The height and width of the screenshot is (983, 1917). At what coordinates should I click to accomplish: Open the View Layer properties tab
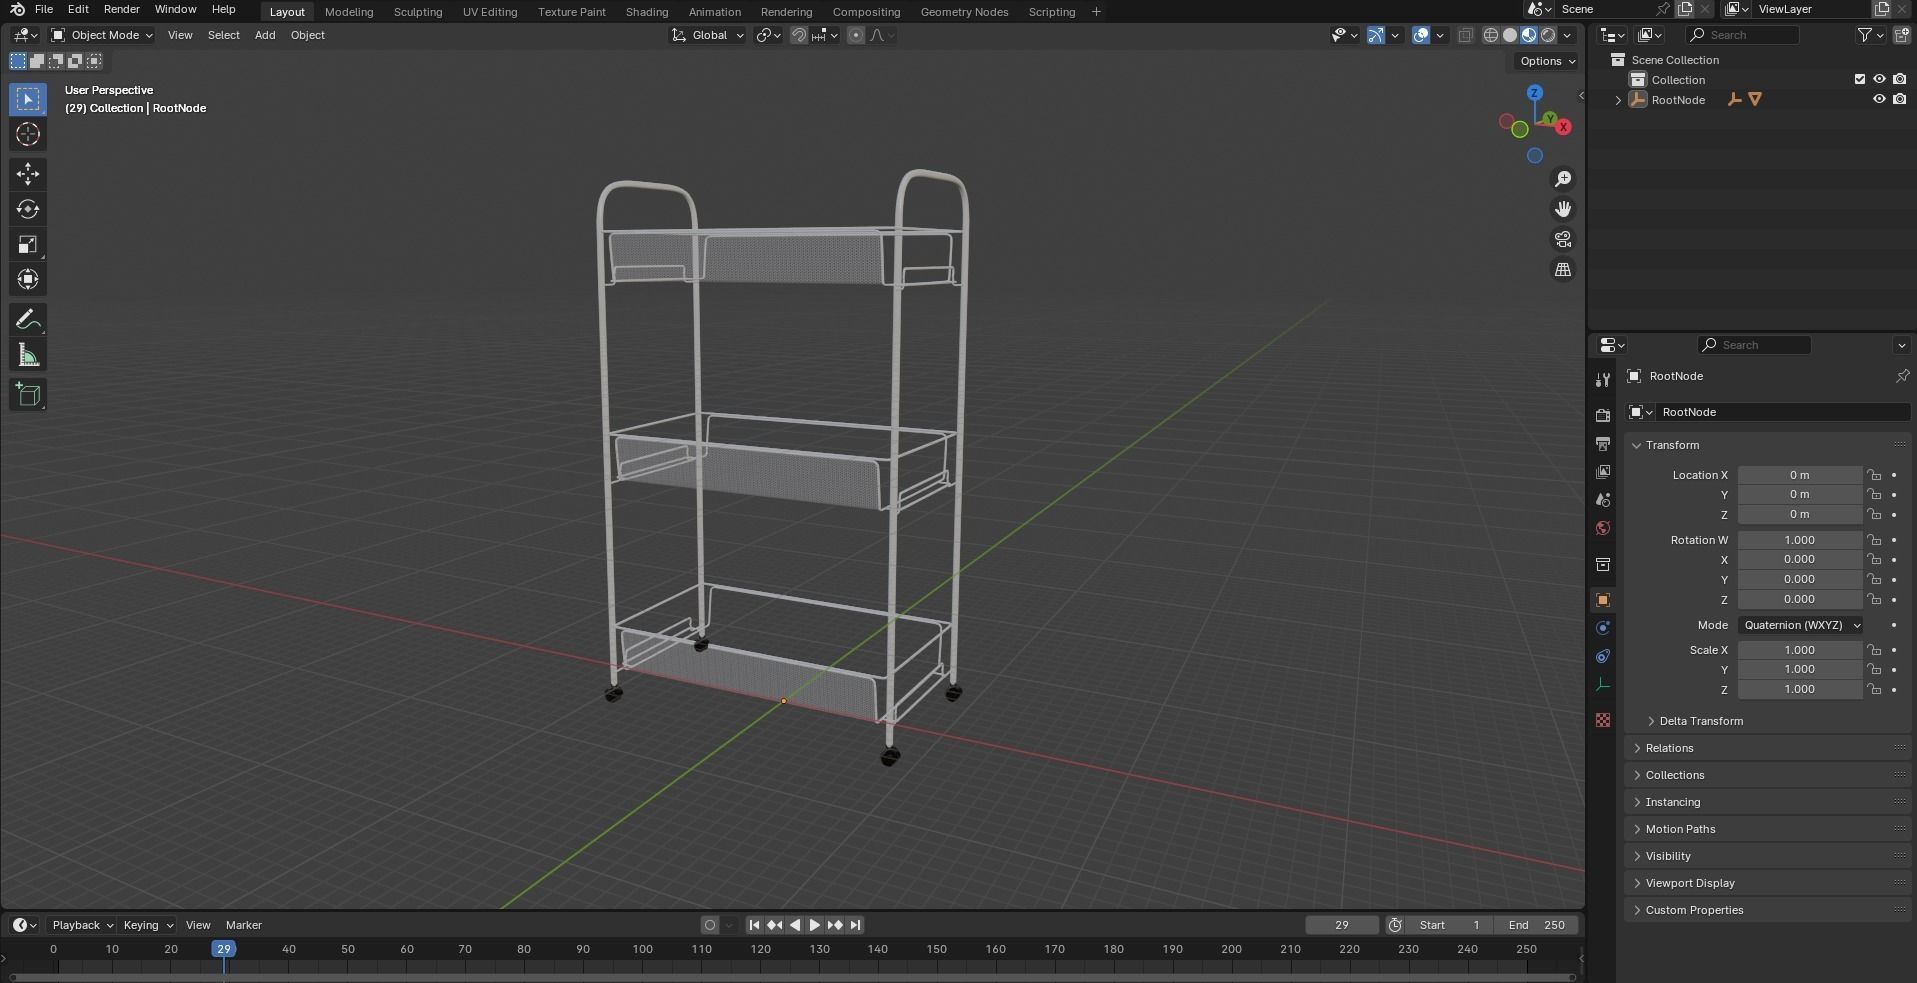(x=1603, y=471)
